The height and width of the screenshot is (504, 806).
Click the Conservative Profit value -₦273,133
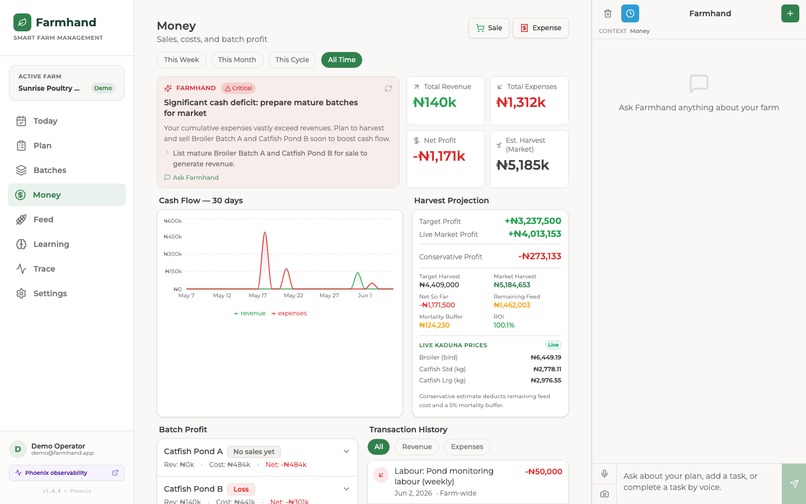pos(540,257)
